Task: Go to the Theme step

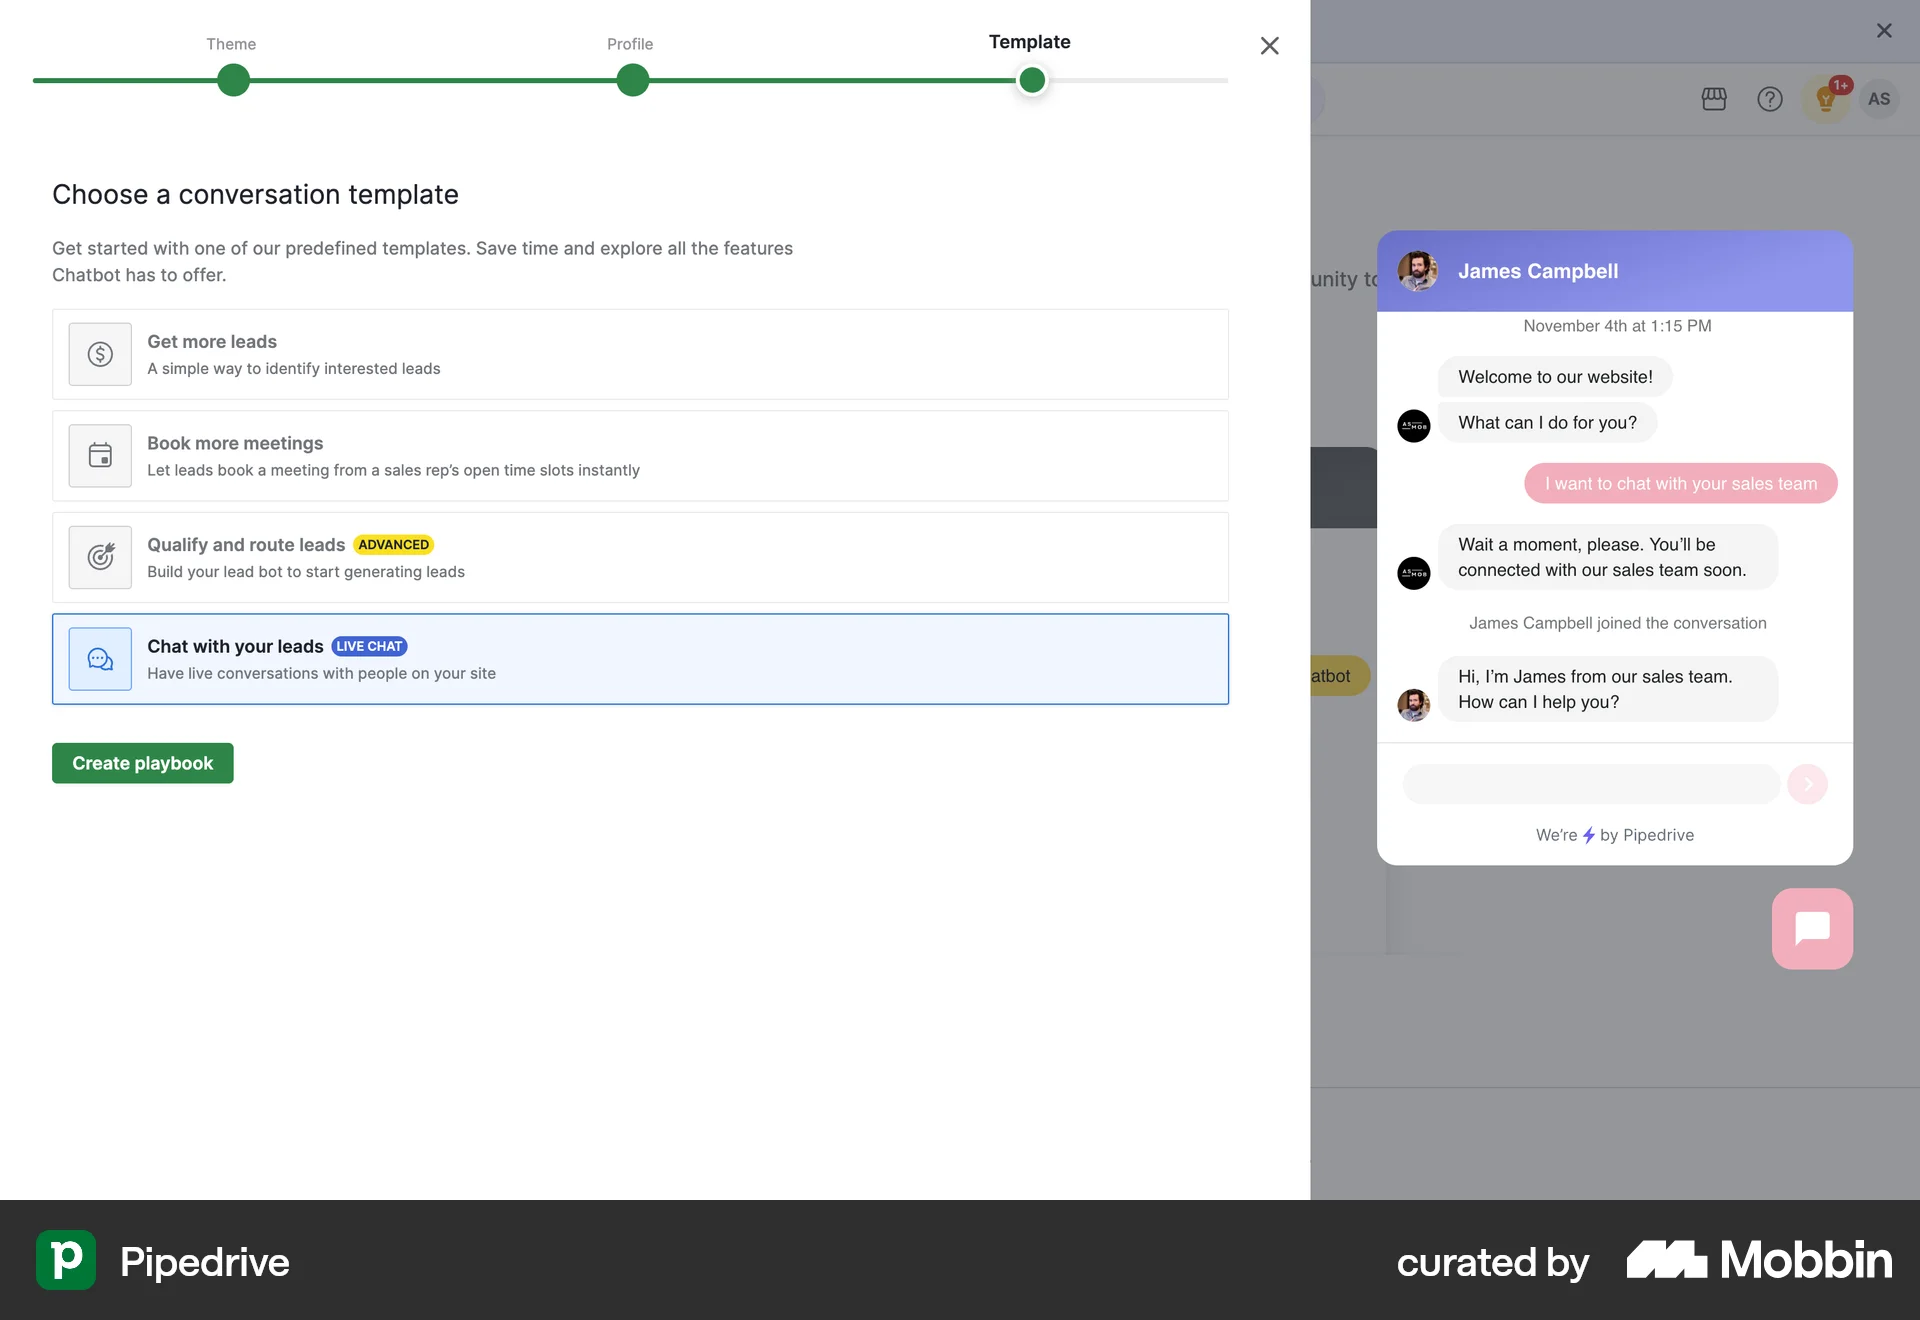Action: (232, 80)
